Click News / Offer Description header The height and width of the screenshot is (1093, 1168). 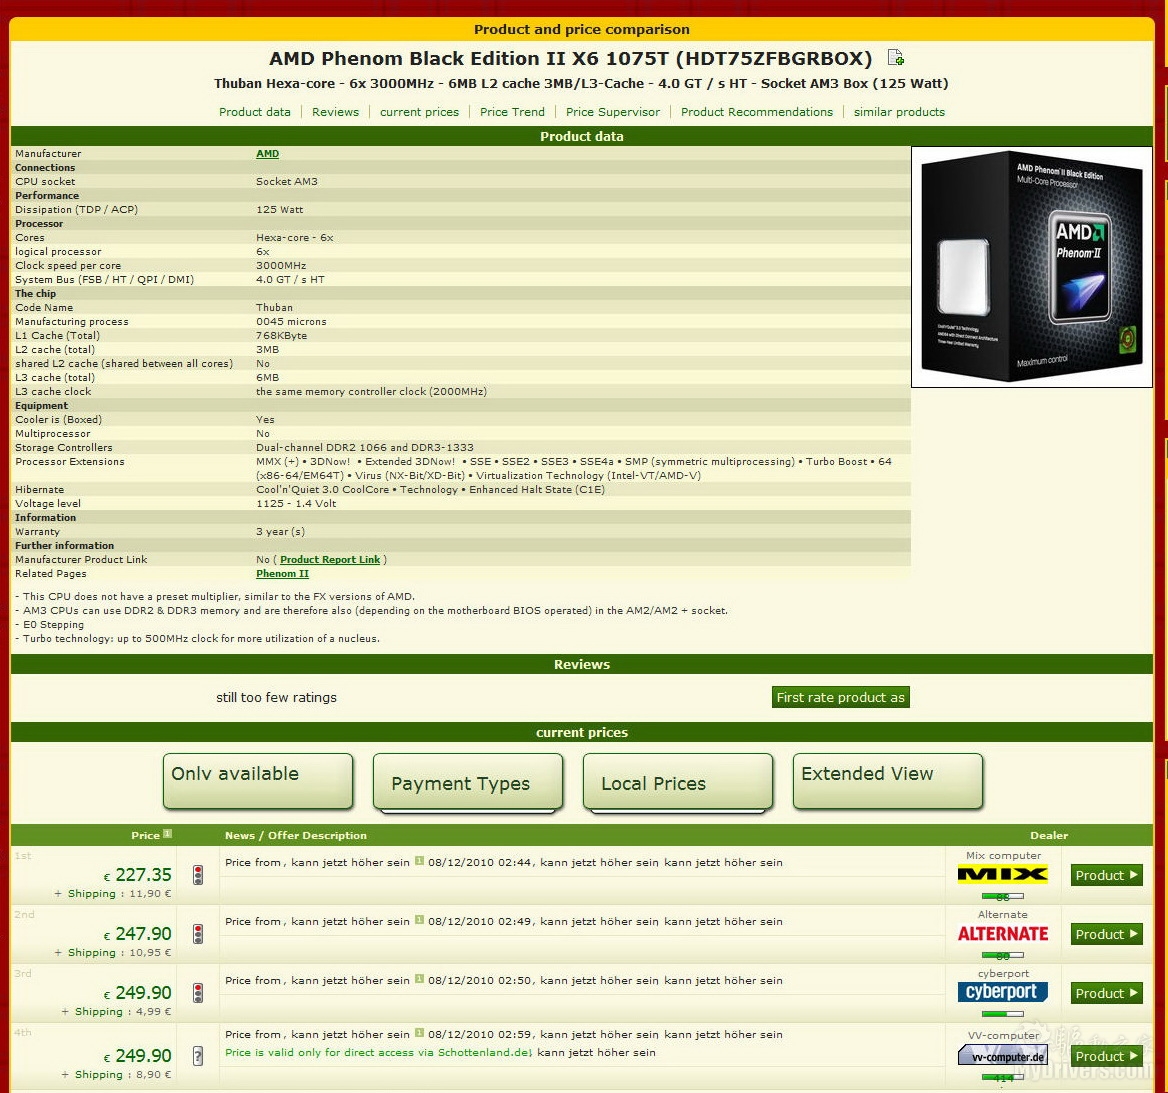tap(296, 835)
